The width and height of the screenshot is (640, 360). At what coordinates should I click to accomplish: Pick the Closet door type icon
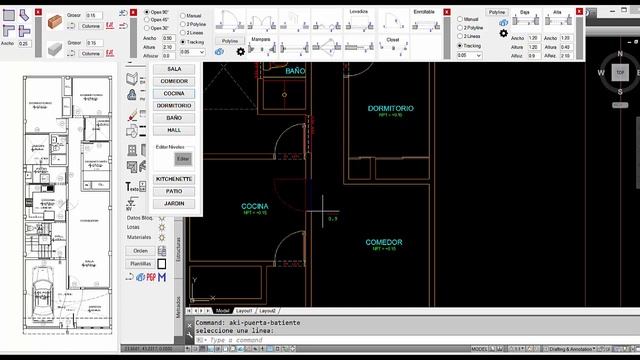click(393, 46)
